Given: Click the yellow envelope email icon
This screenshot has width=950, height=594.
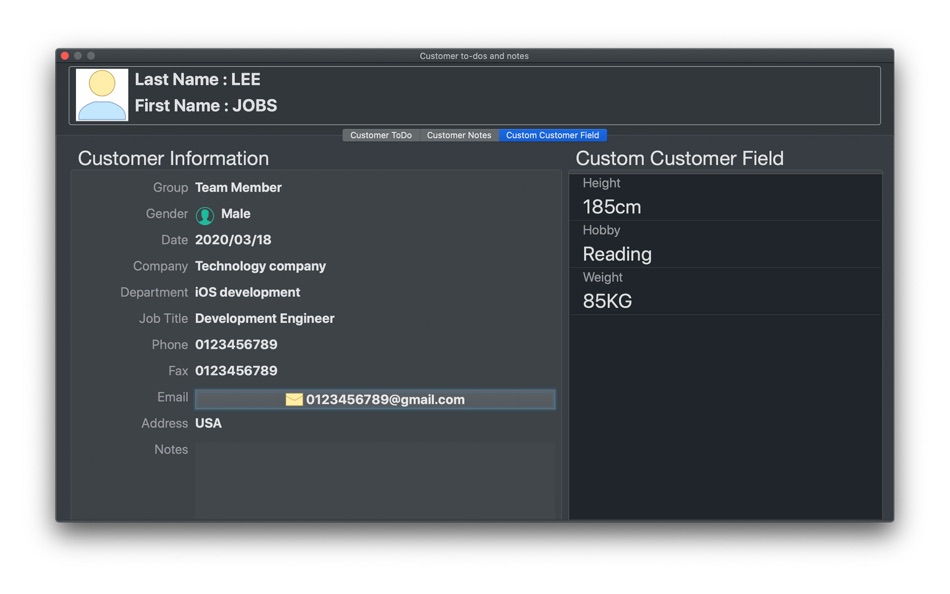Looking at the screenshot, I should pyautogui.click(x=294, y=399).
